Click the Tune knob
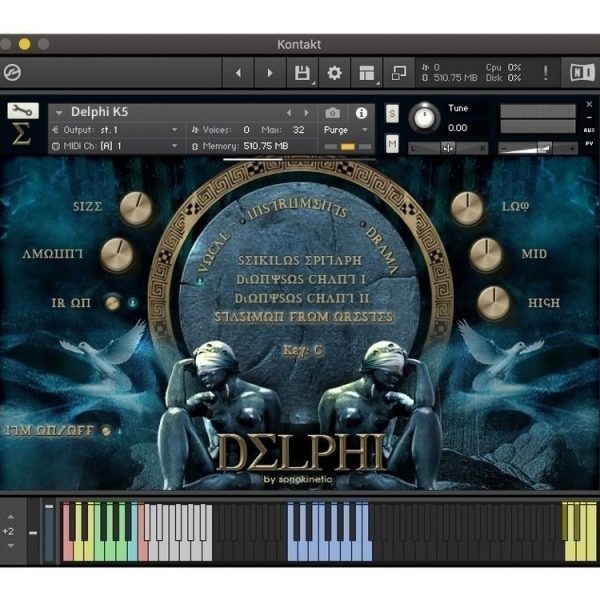The height and width of the screenshot is (600, 600). [424, 118]
